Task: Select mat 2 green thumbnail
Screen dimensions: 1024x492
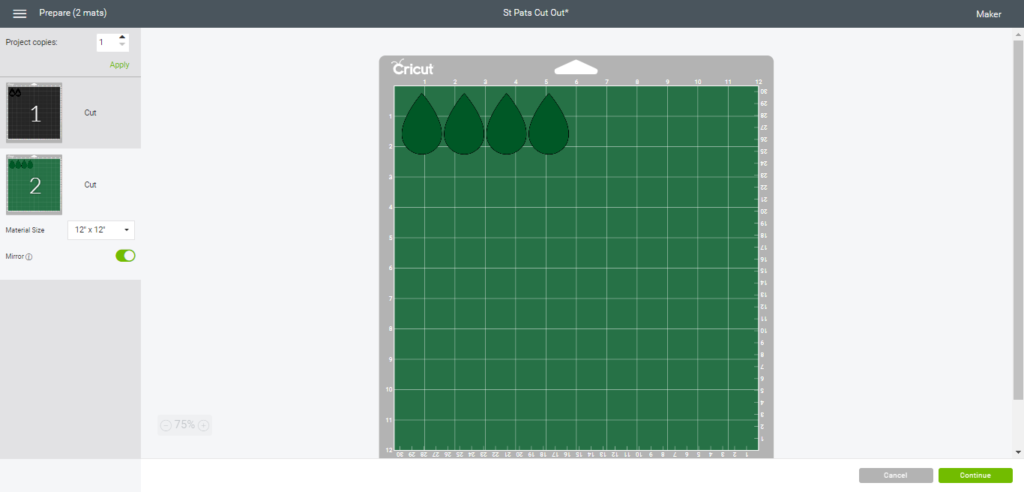Action: click(x=34, y=185)
